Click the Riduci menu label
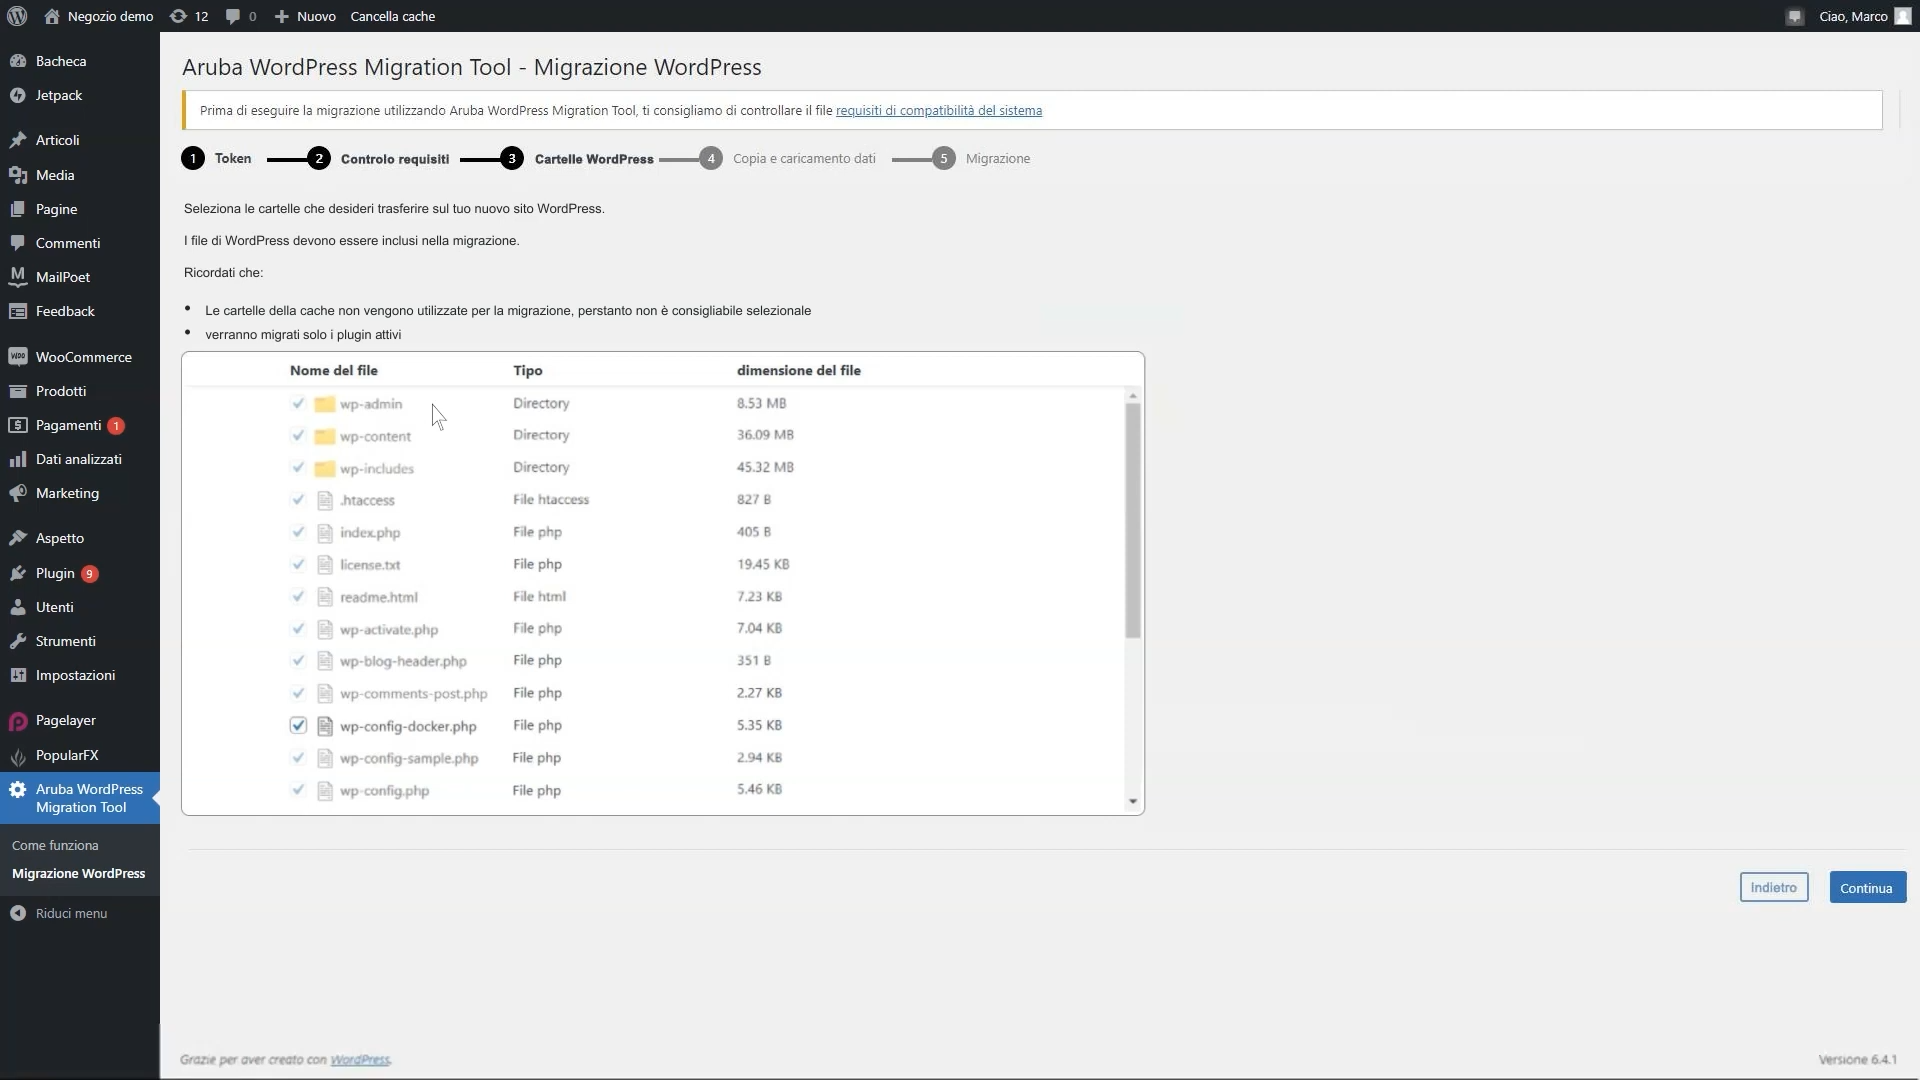Viewport: 1920px width, 1080px height. click(71, 913)
